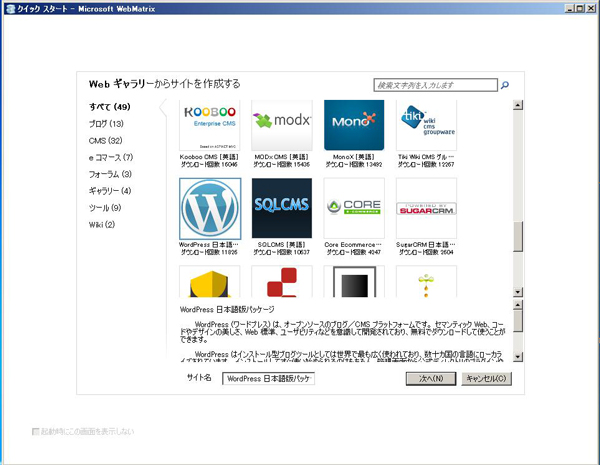
Task: Click the 'Tiki Wiki CMS グル…' label
Action: 426,157
